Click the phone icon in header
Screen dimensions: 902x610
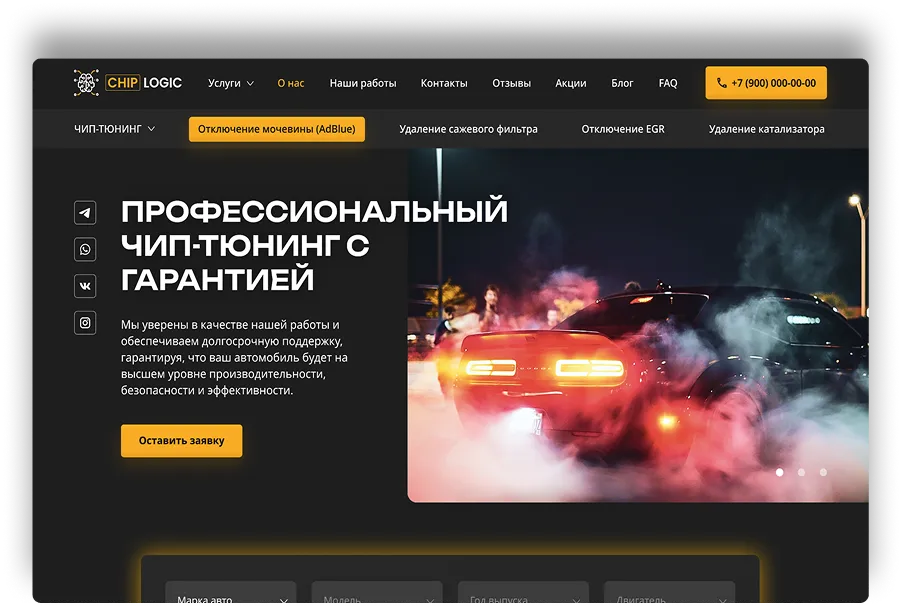(x=722, y=83)
